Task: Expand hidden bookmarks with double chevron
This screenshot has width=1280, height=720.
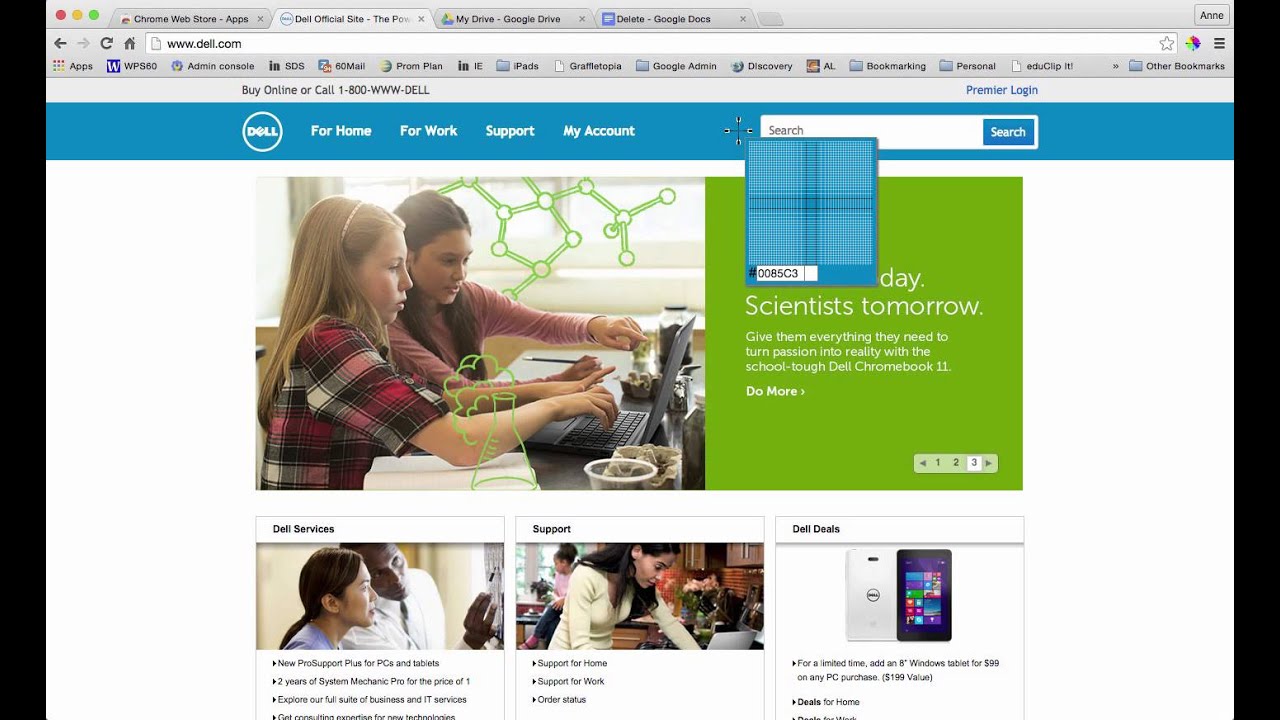Action: pyautogui.click(x=1115, y=66)
